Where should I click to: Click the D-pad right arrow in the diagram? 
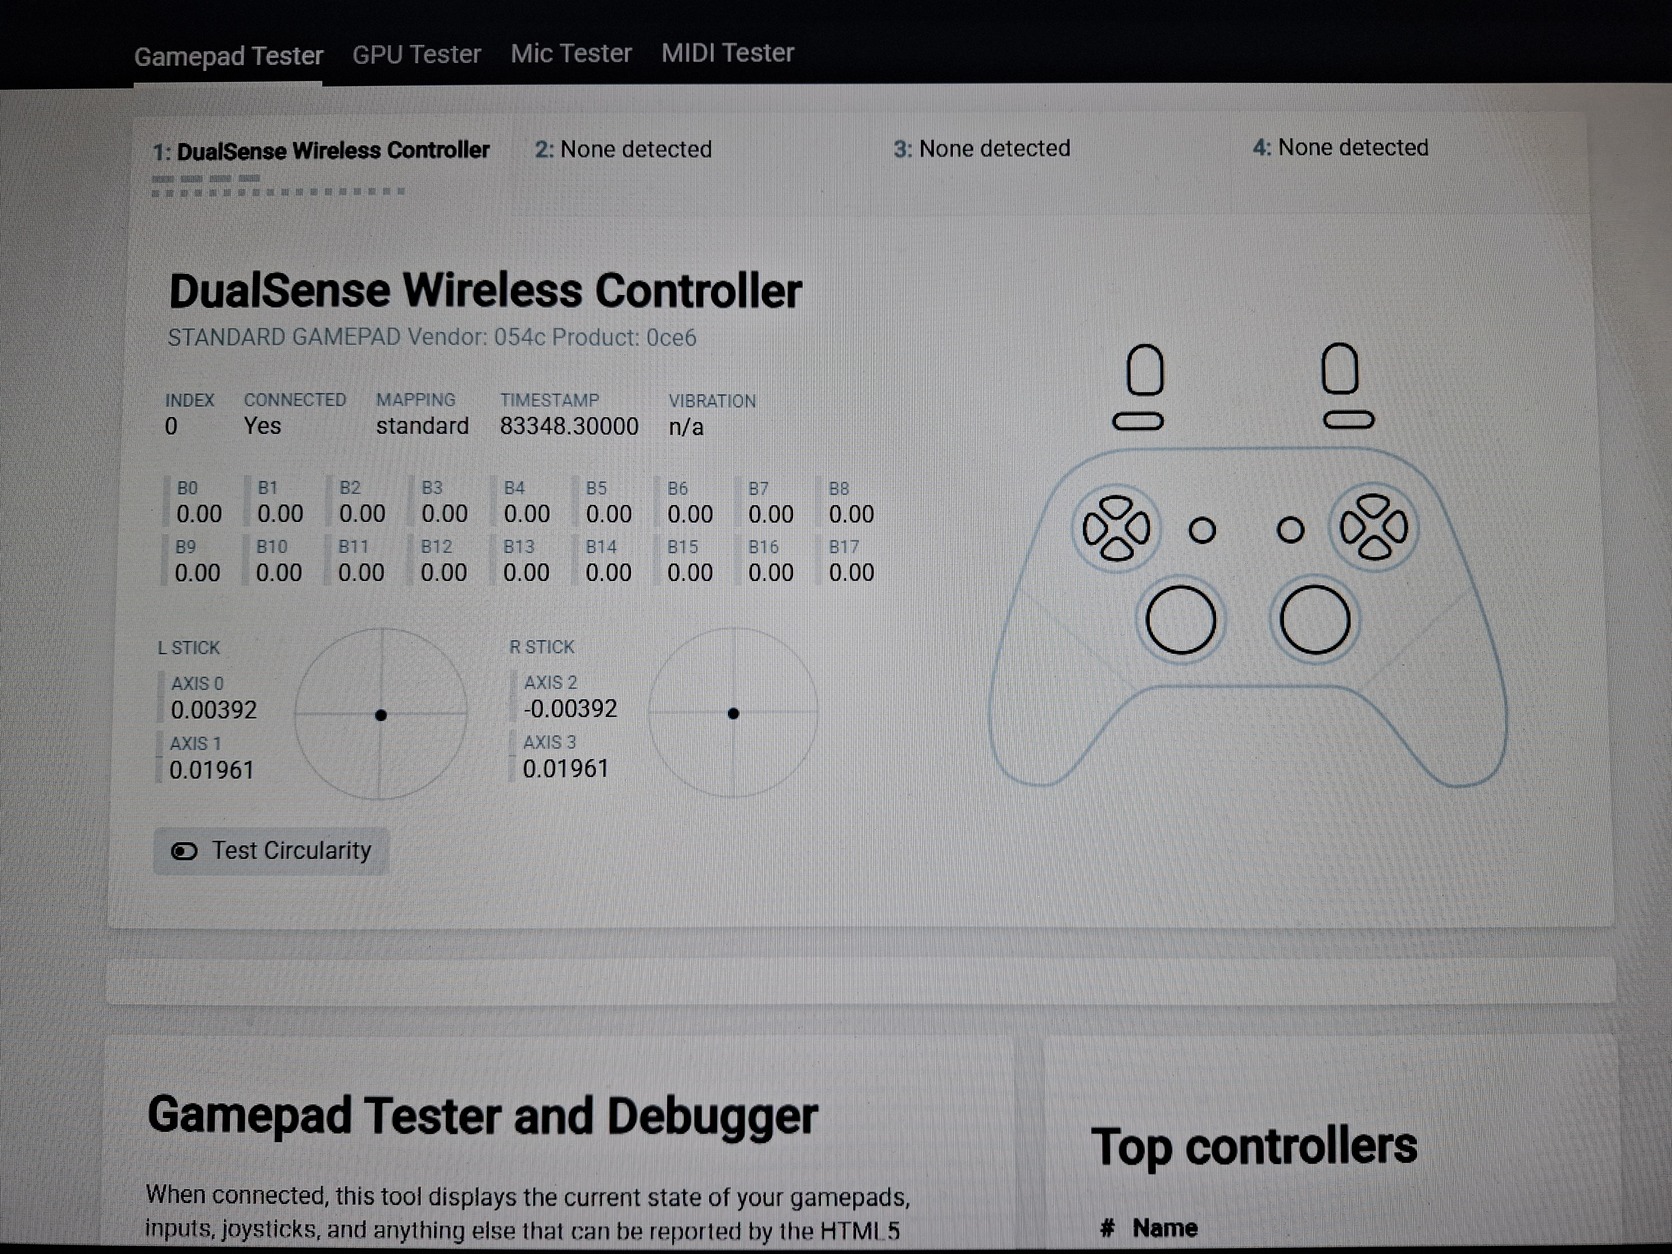click(1138, 528)
